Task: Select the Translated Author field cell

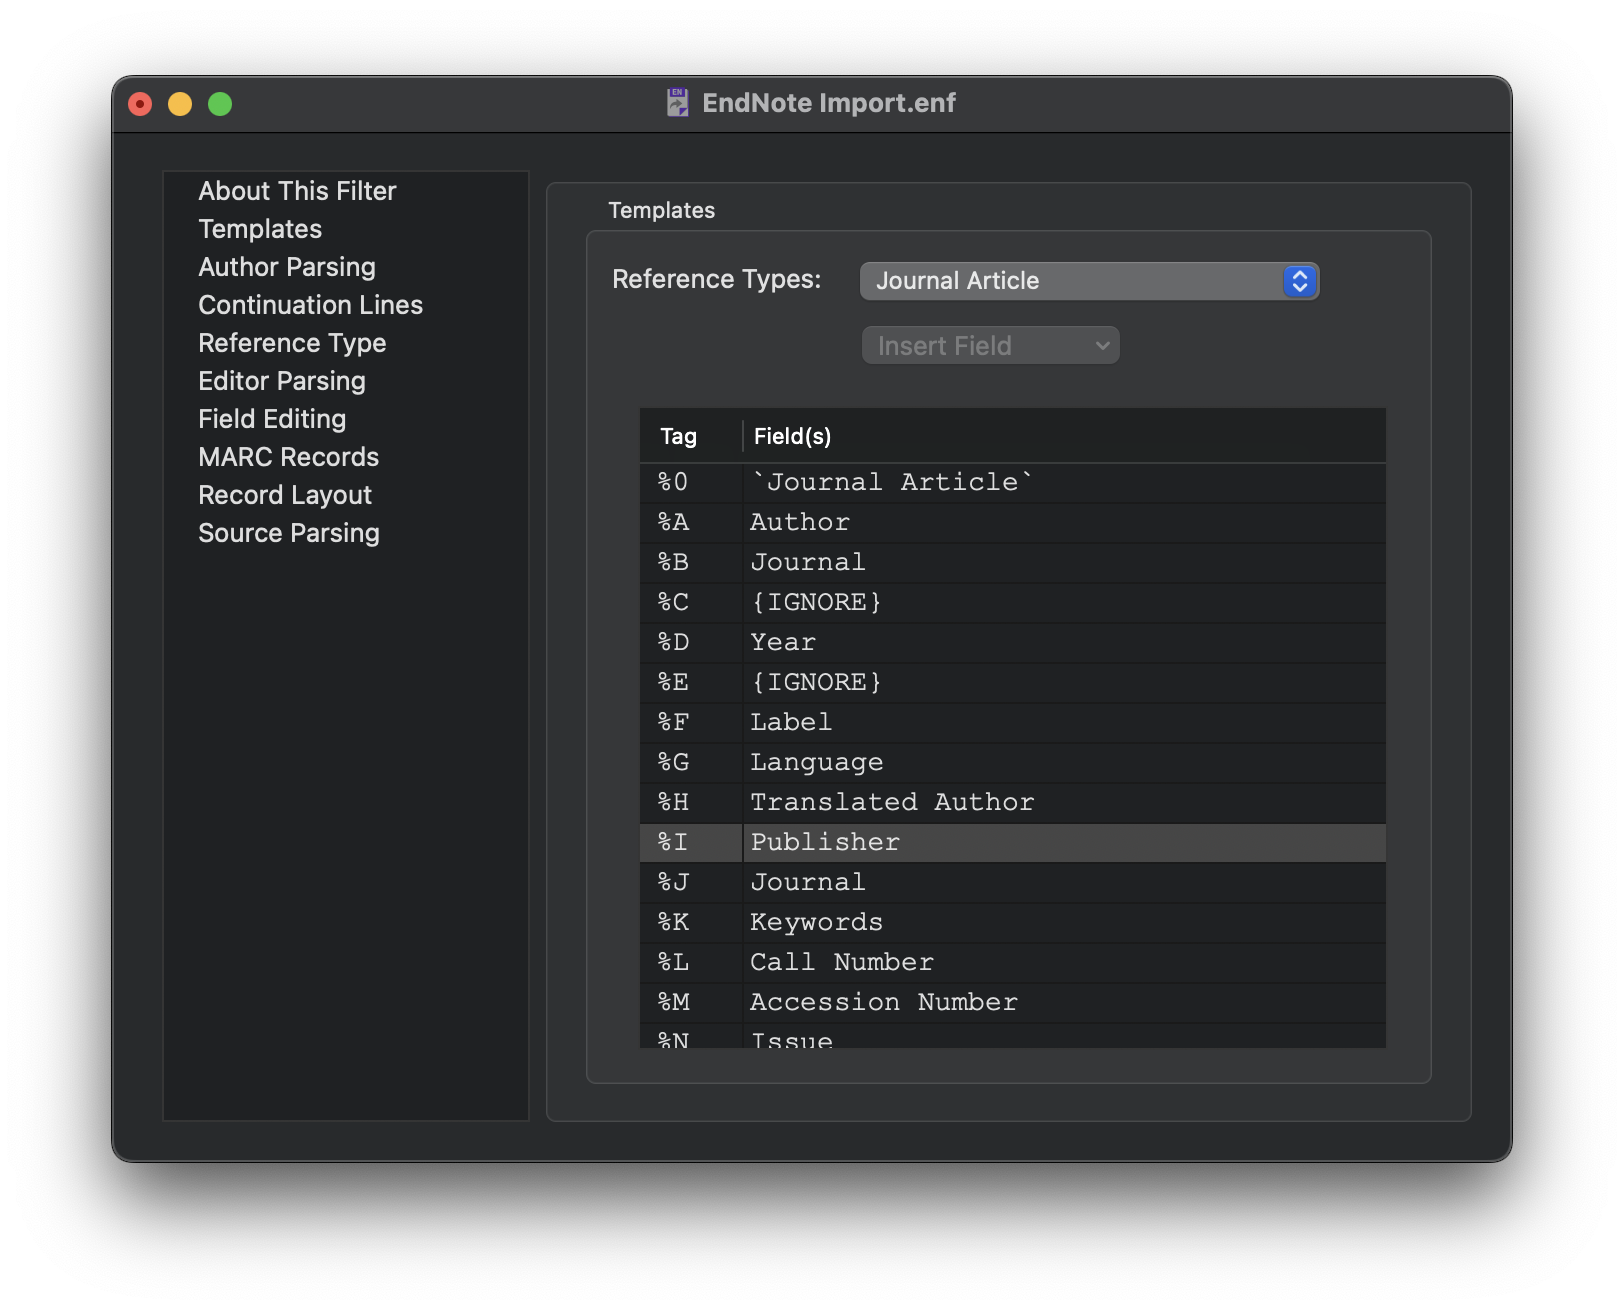Action: [x=1065, y=802]
